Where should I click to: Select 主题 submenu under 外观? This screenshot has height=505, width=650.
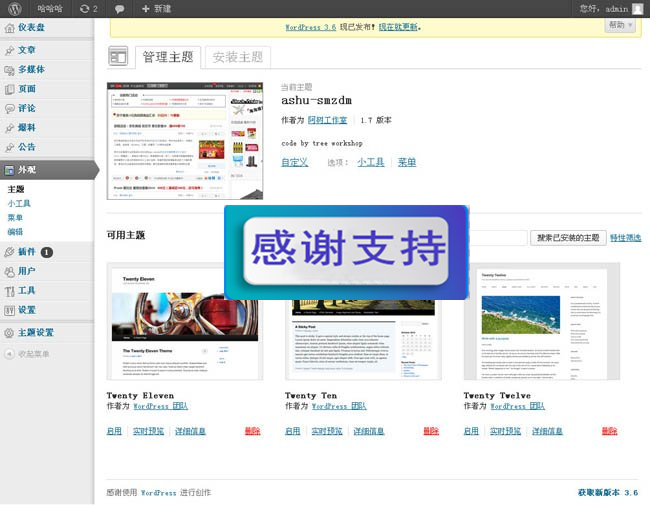16,189
